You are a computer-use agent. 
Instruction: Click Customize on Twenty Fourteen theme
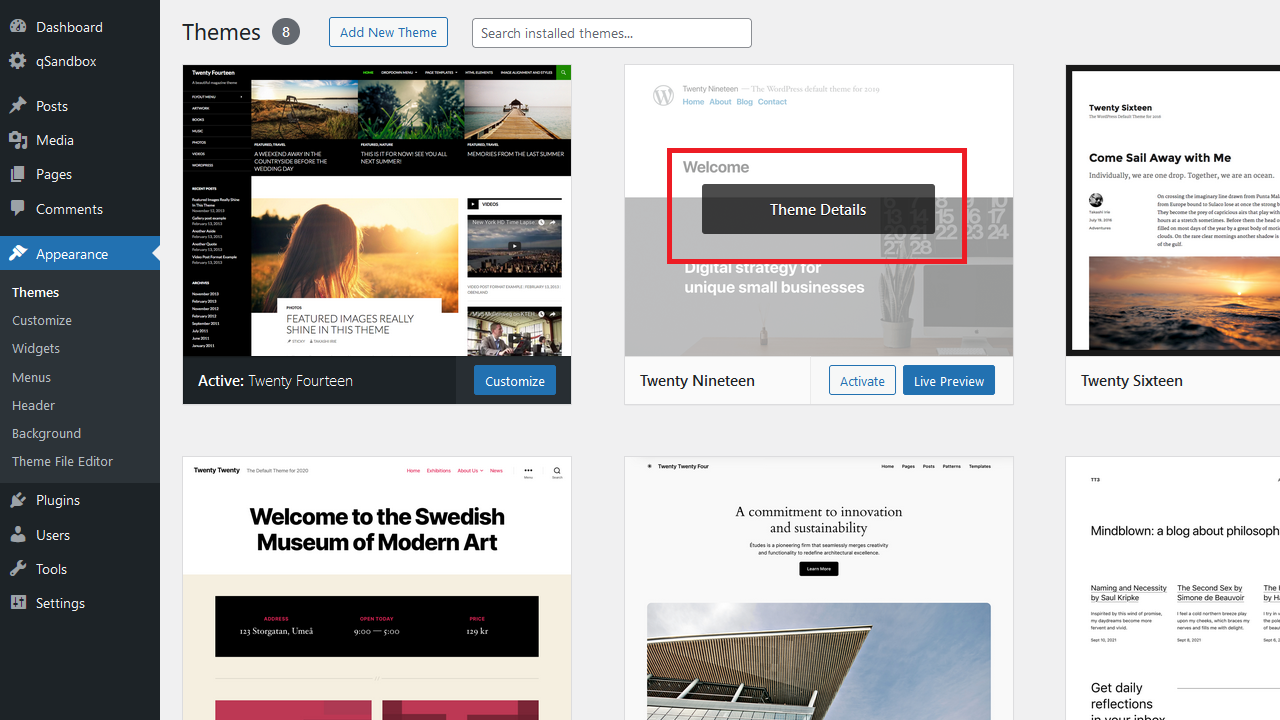click(515, 380)
